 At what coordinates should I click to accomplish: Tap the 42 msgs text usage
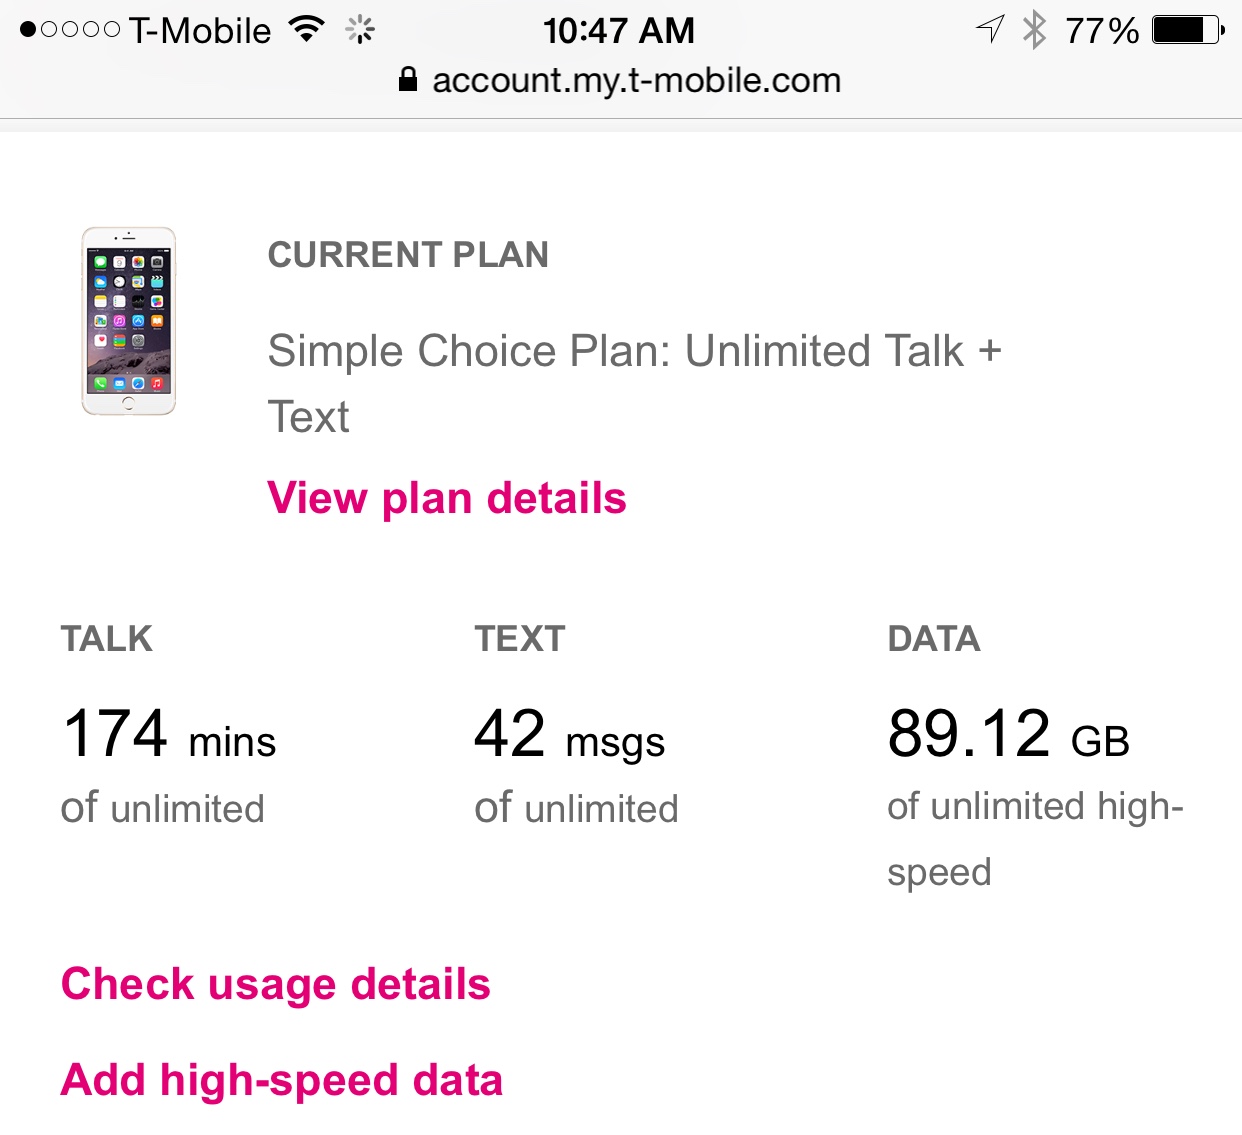569,735
